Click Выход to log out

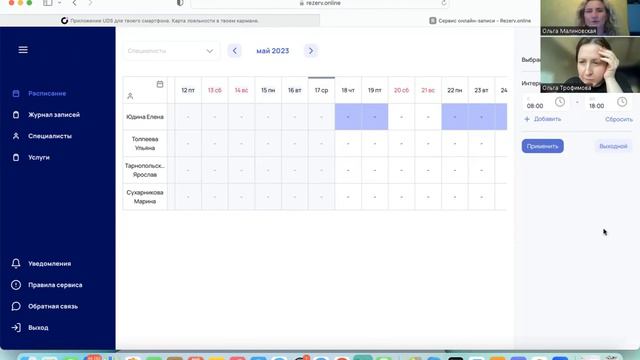[38, 327]
